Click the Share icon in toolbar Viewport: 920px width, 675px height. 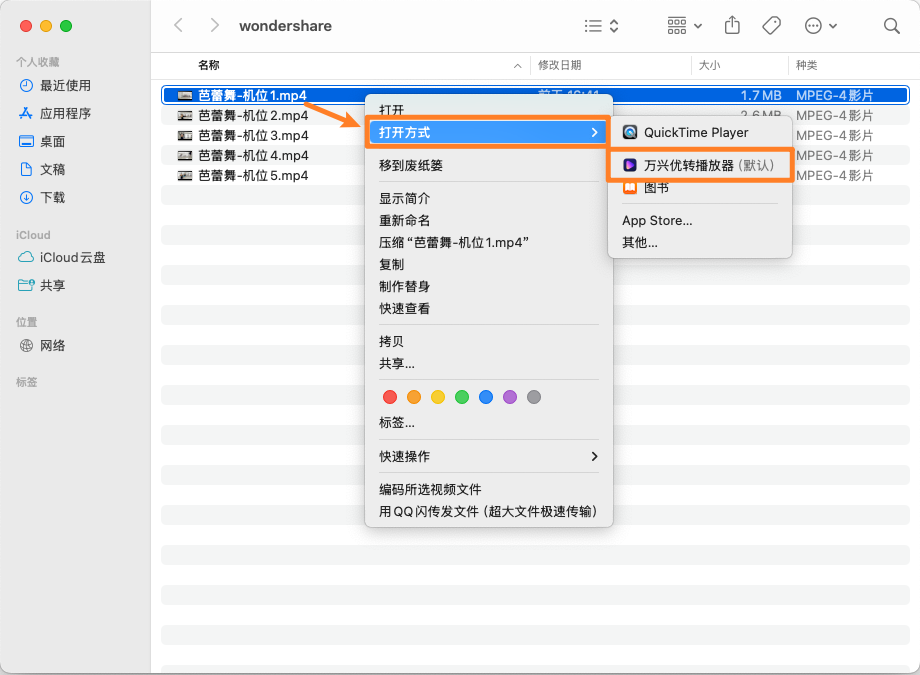pos(732,26)
